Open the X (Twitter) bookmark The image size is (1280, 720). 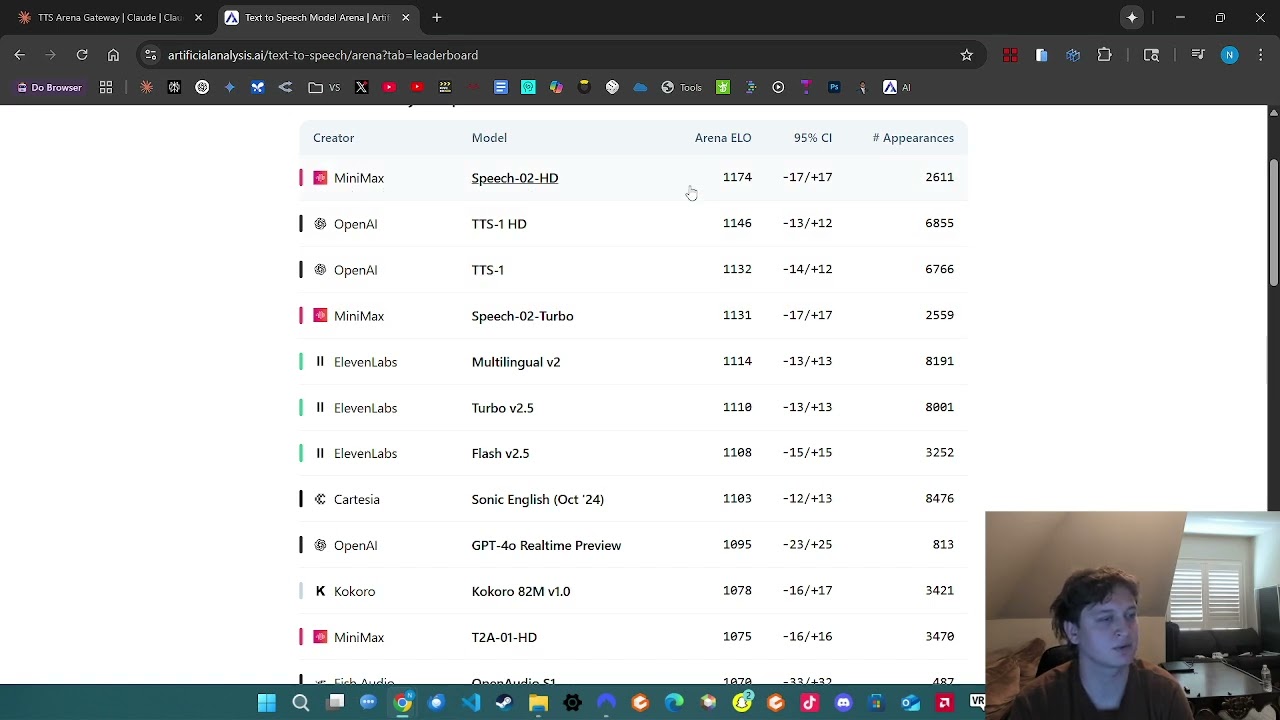[361, 87]
